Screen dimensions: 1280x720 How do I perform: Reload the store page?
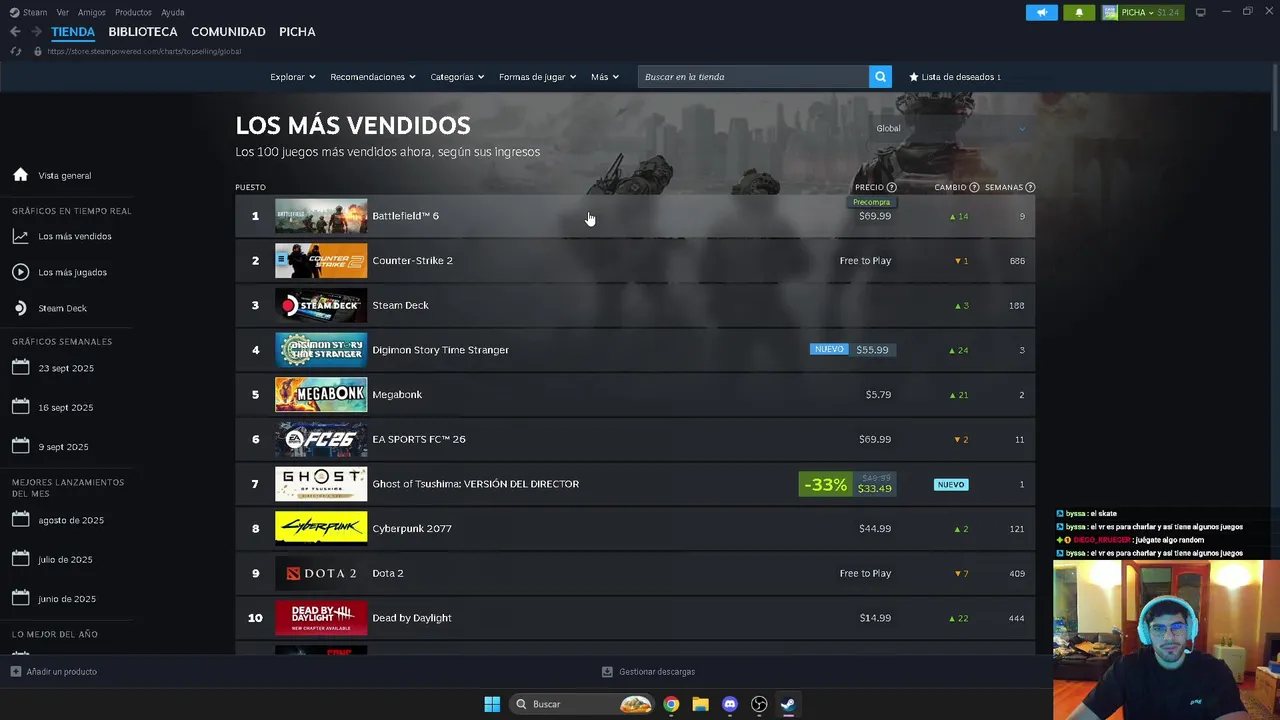(15, 51)
